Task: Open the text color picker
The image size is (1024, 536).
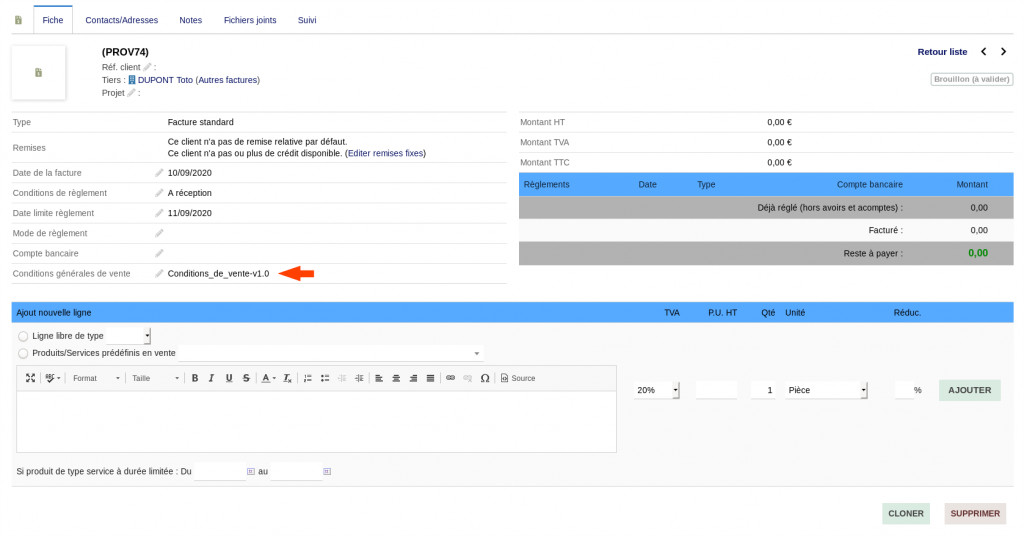Action: (268, 378)
